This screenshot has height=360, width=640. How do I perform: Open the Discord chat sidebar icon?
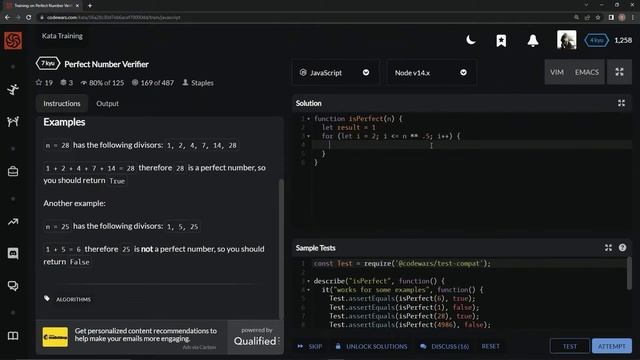click(13, 253)
